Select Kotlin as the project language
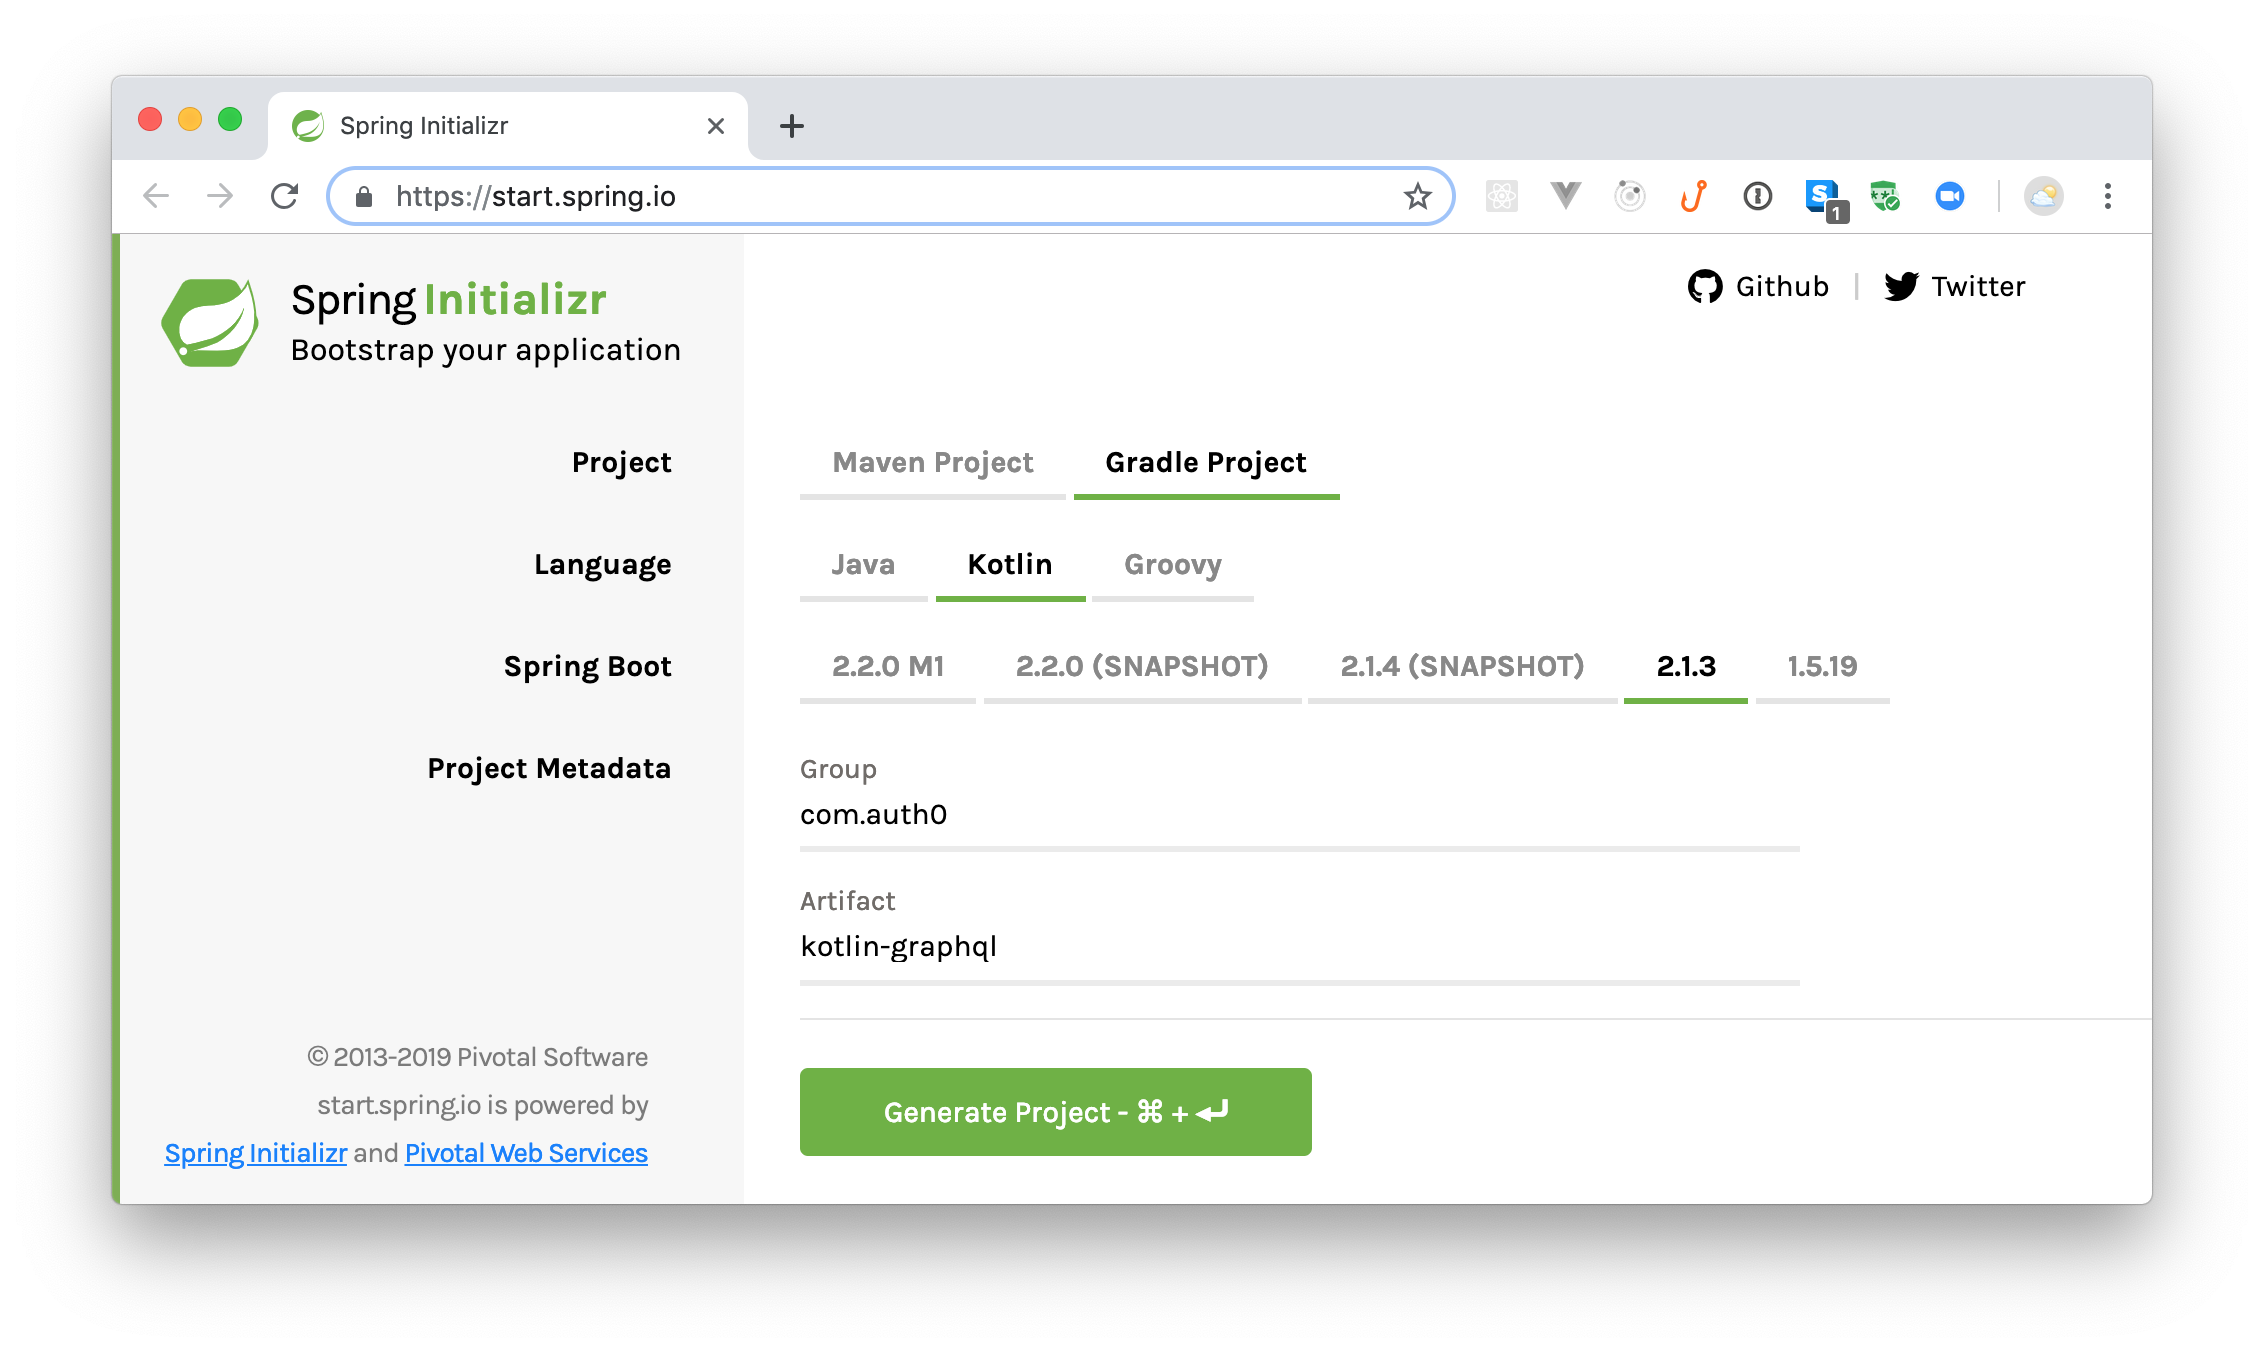Screen dimensions: 2264x1352 click(1011, 563)
